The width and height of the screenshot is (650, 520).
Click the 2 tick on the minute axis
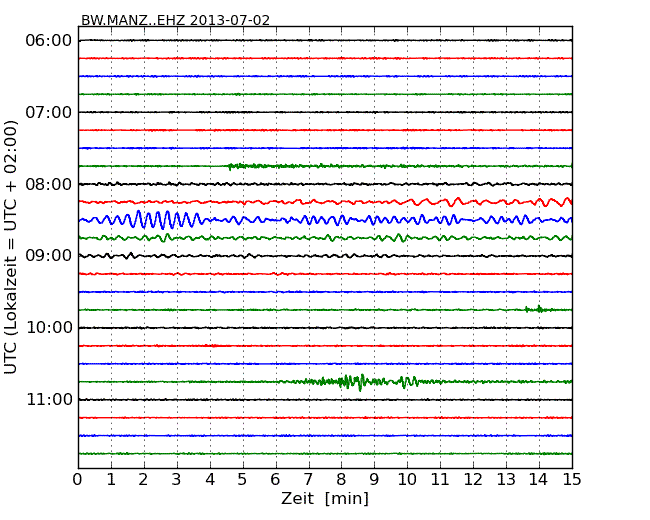[x=143, y=479]
